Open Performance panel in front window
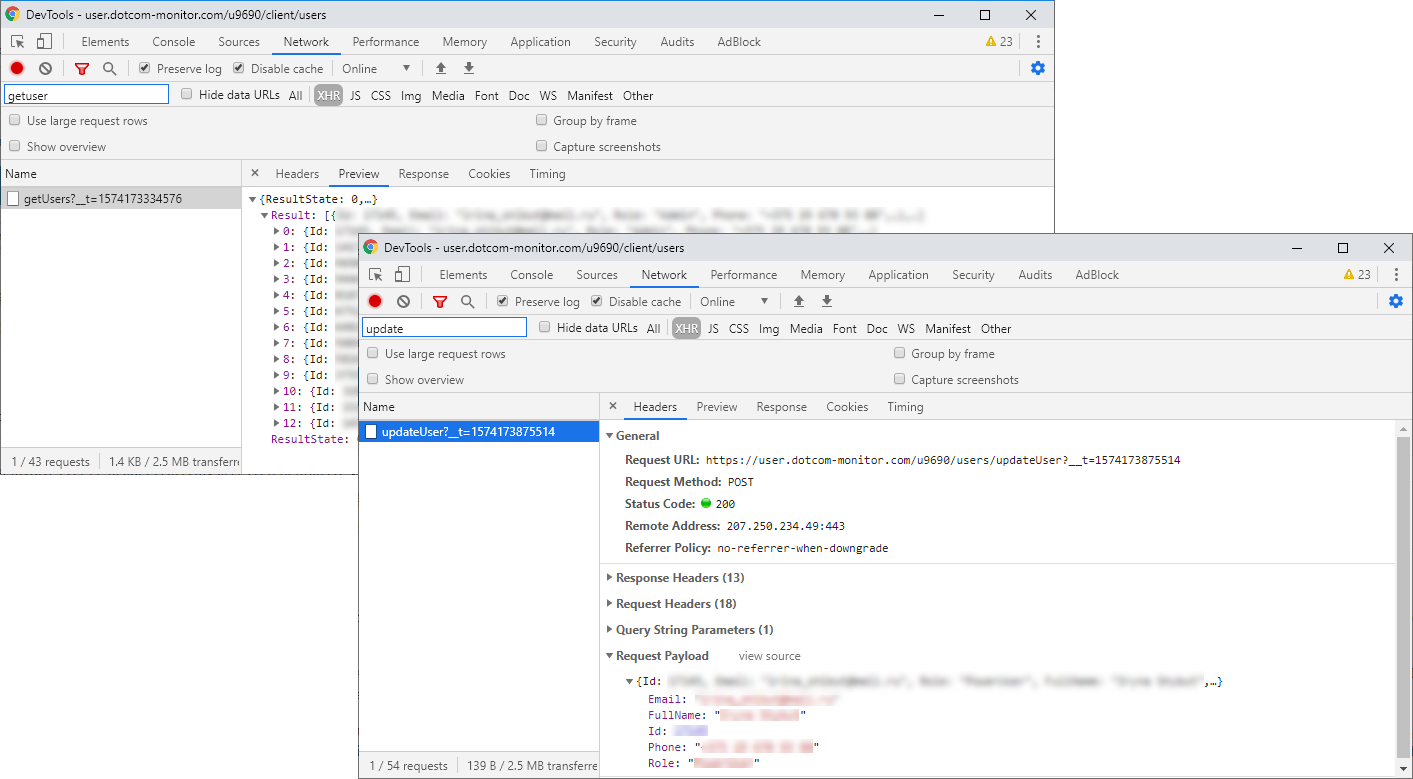 (x=744, y=274)
